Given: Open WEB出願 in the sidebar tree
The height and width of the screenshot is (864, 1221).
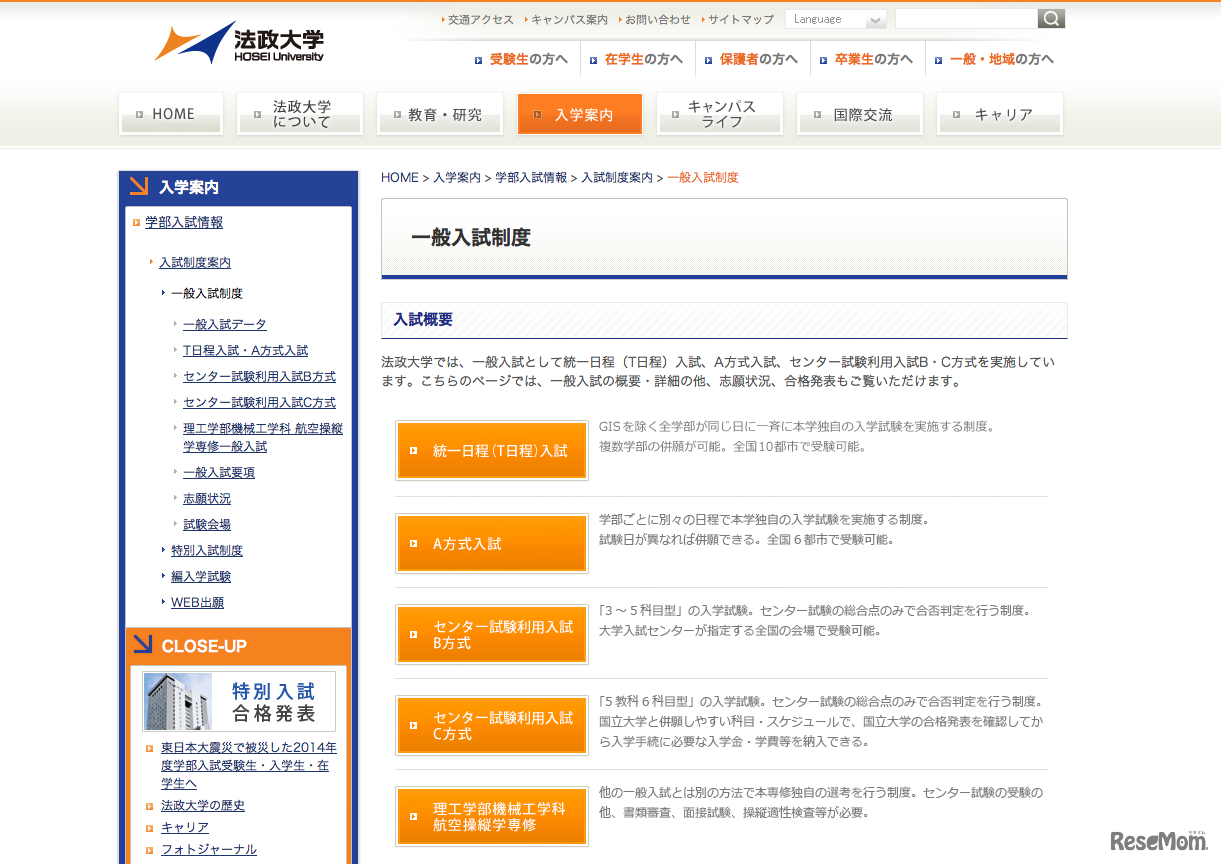Looking at the screenshot, I should tap(197, 603).
